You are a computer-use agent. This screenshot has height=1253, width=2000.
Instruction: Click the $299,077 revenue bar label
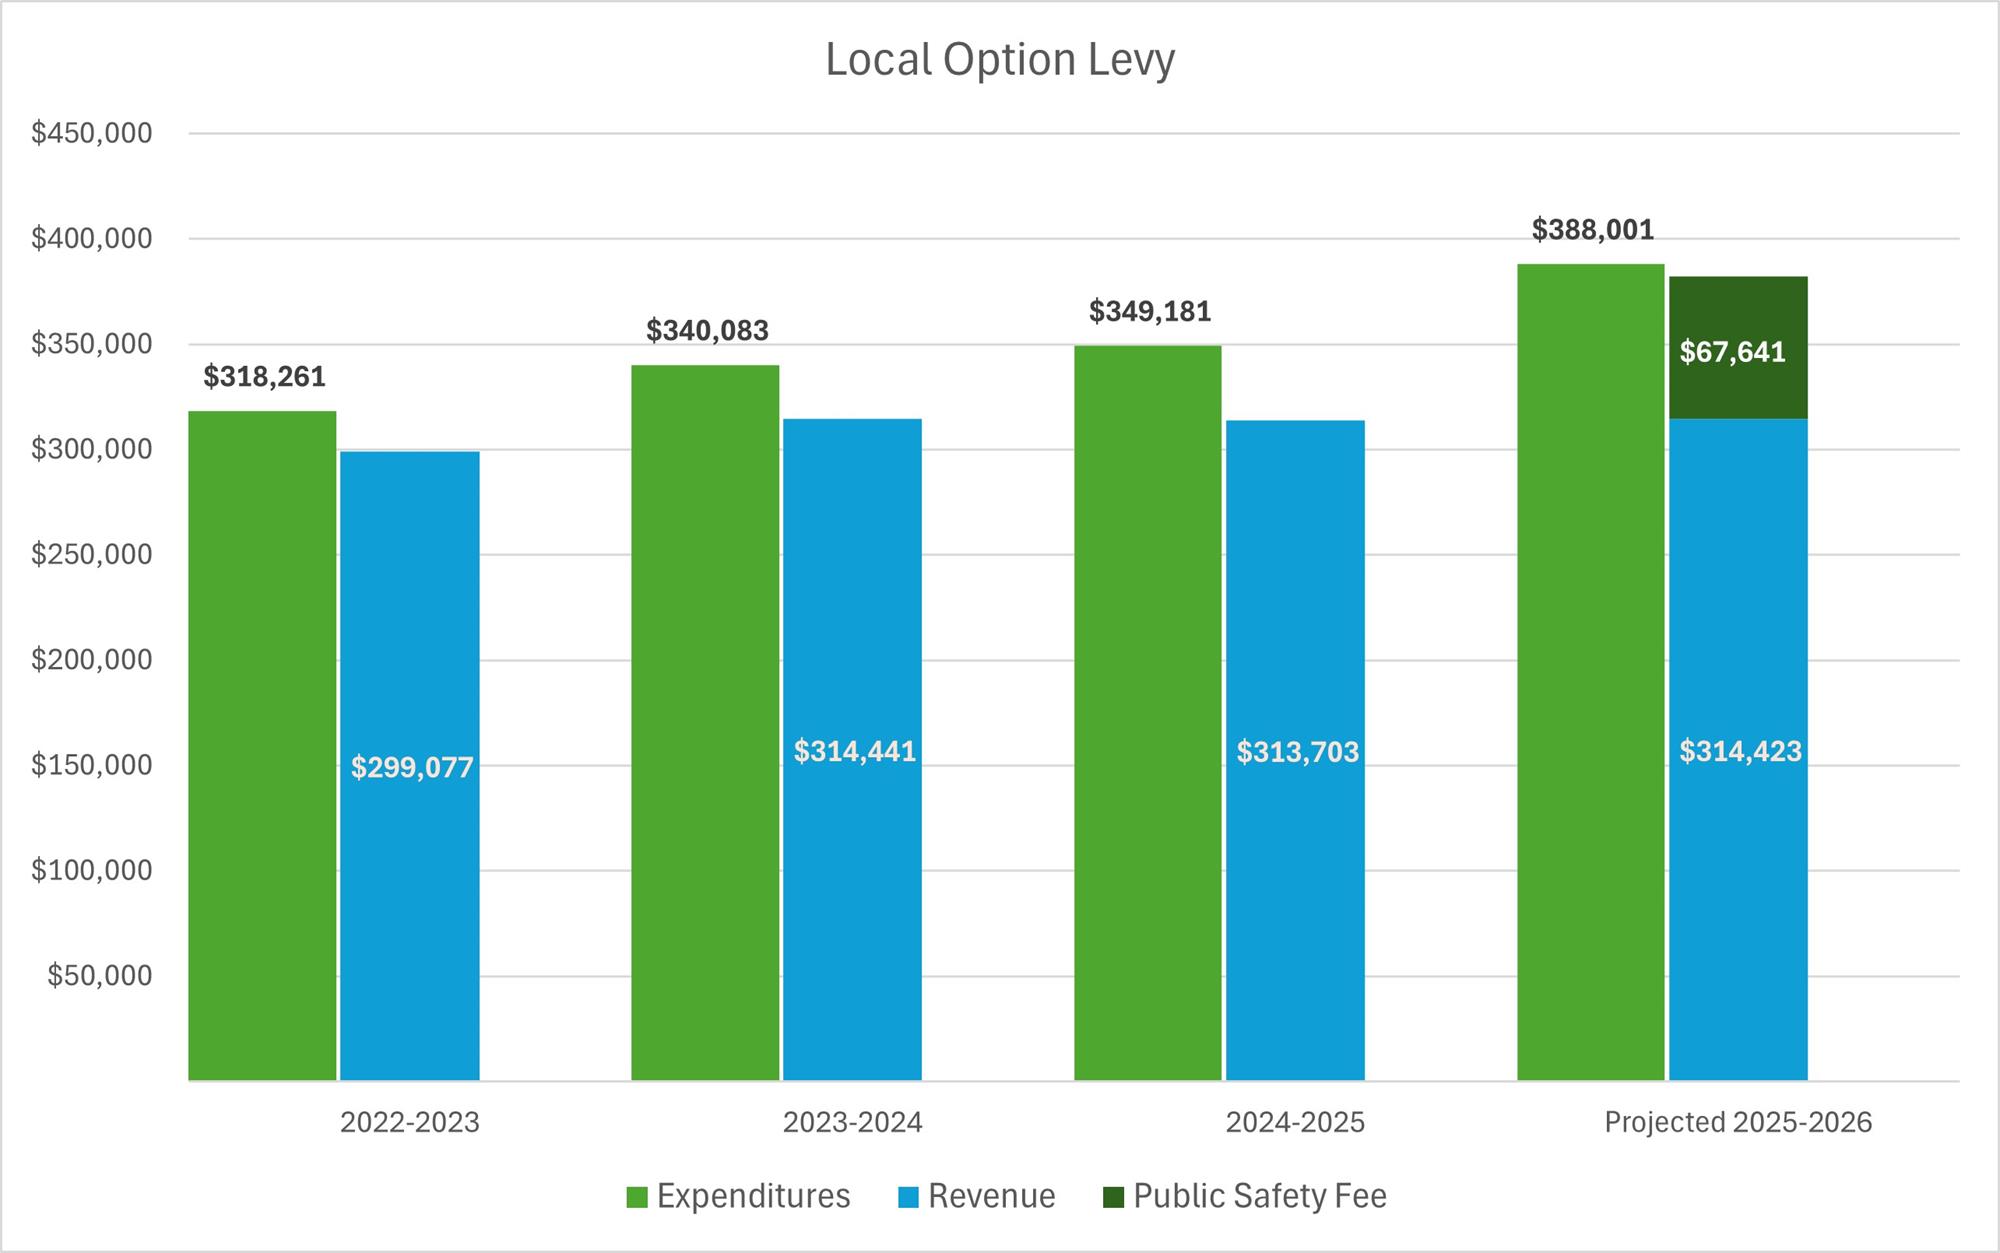point(412,768)
